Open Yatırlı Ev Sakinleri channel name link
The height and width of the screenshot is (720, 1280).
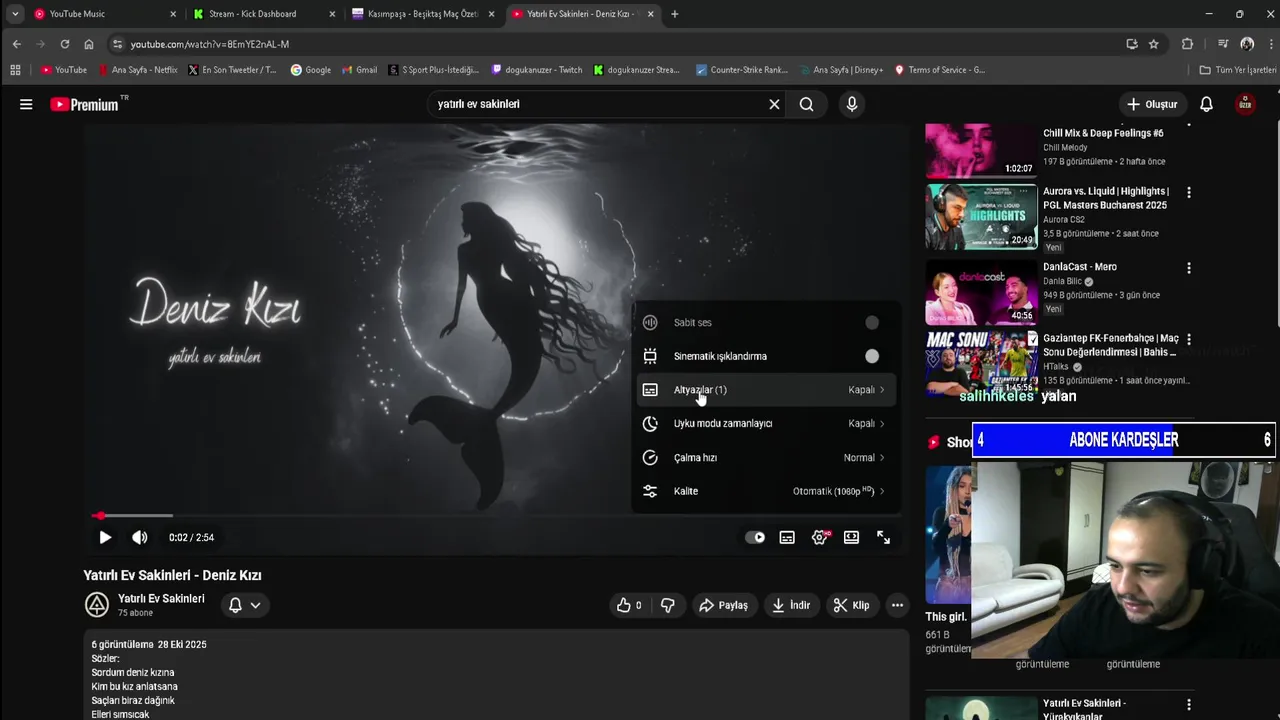161,598
